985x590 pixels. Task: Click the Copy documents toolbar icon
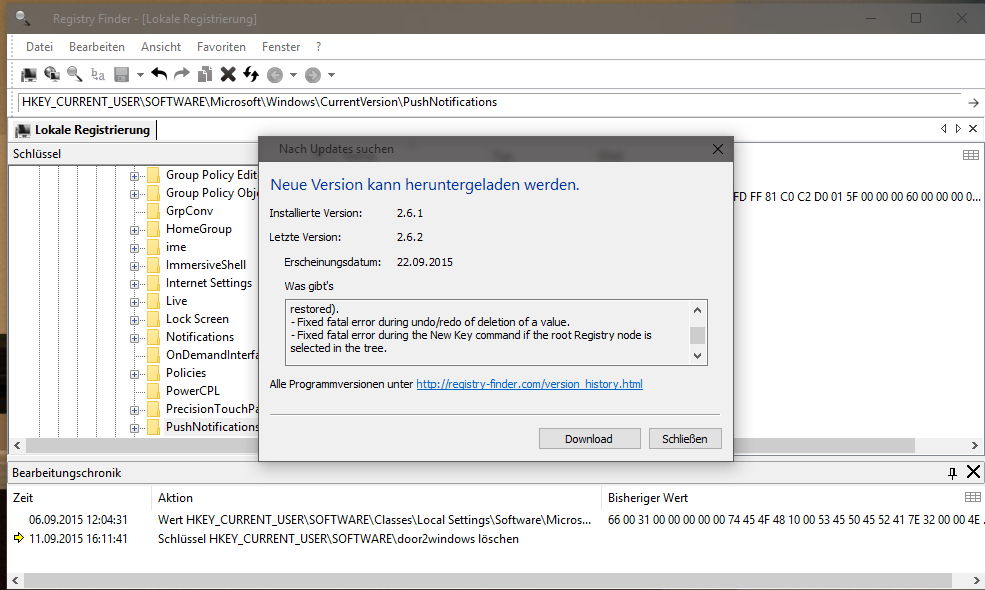(x=205, y=74)
